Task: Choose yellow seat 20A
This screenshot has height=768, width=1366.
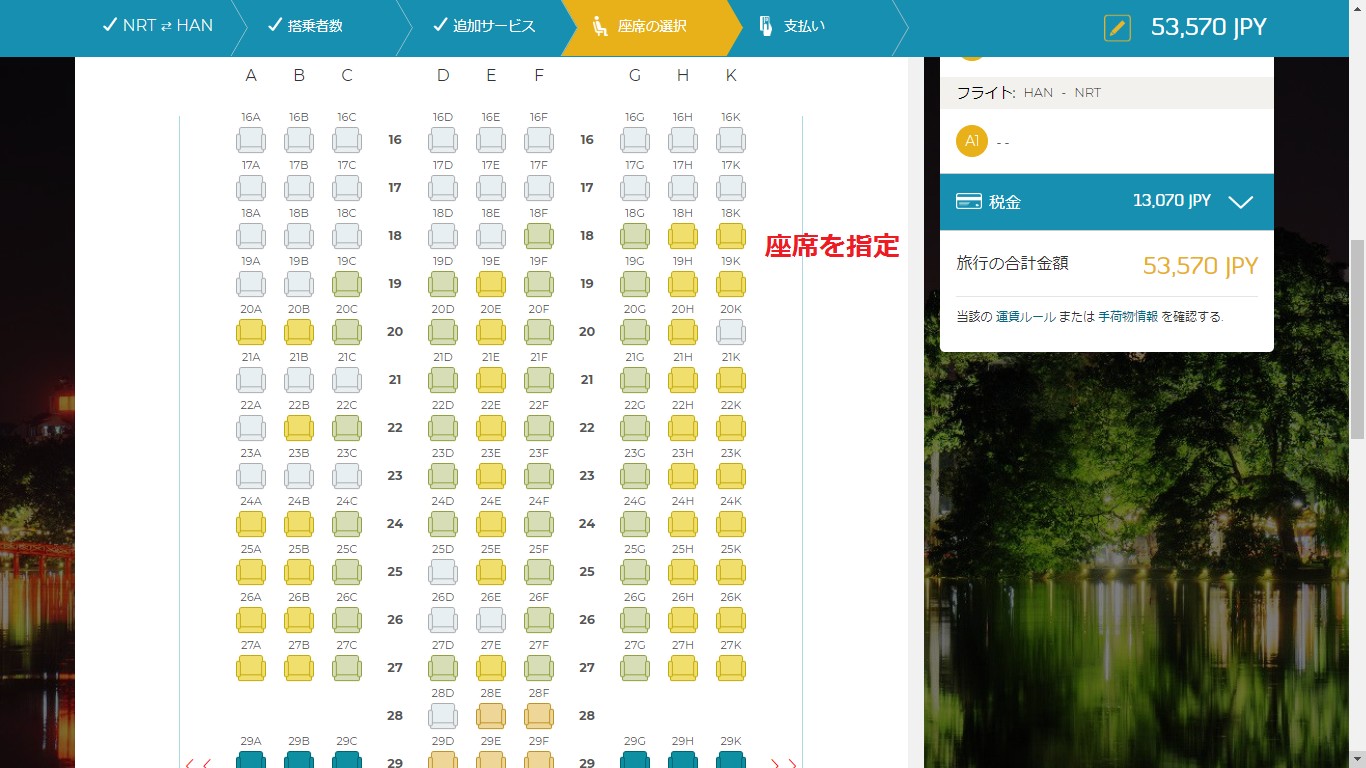Action: (x=251, y=332)
